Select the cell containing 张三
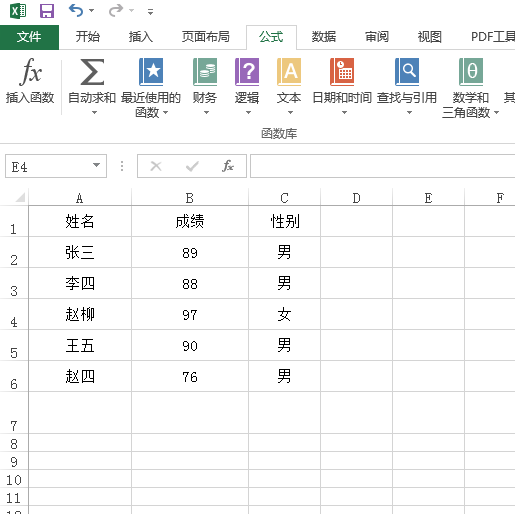515x514 pixels. click(x=80, y=252)
